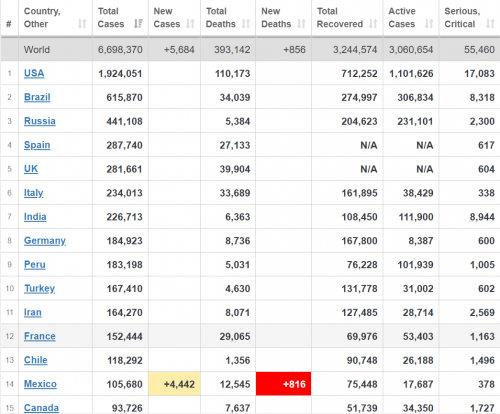
Task: Open the Germany country page
Action: click(45, 241)
